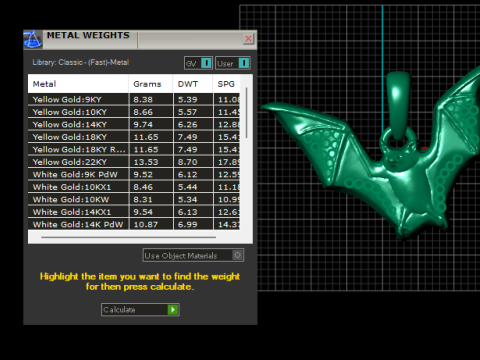The width and height of the screenshot is (480, 360).
Task: Select the Yellow Gold:9KY row
Action: tap(134, 99)
